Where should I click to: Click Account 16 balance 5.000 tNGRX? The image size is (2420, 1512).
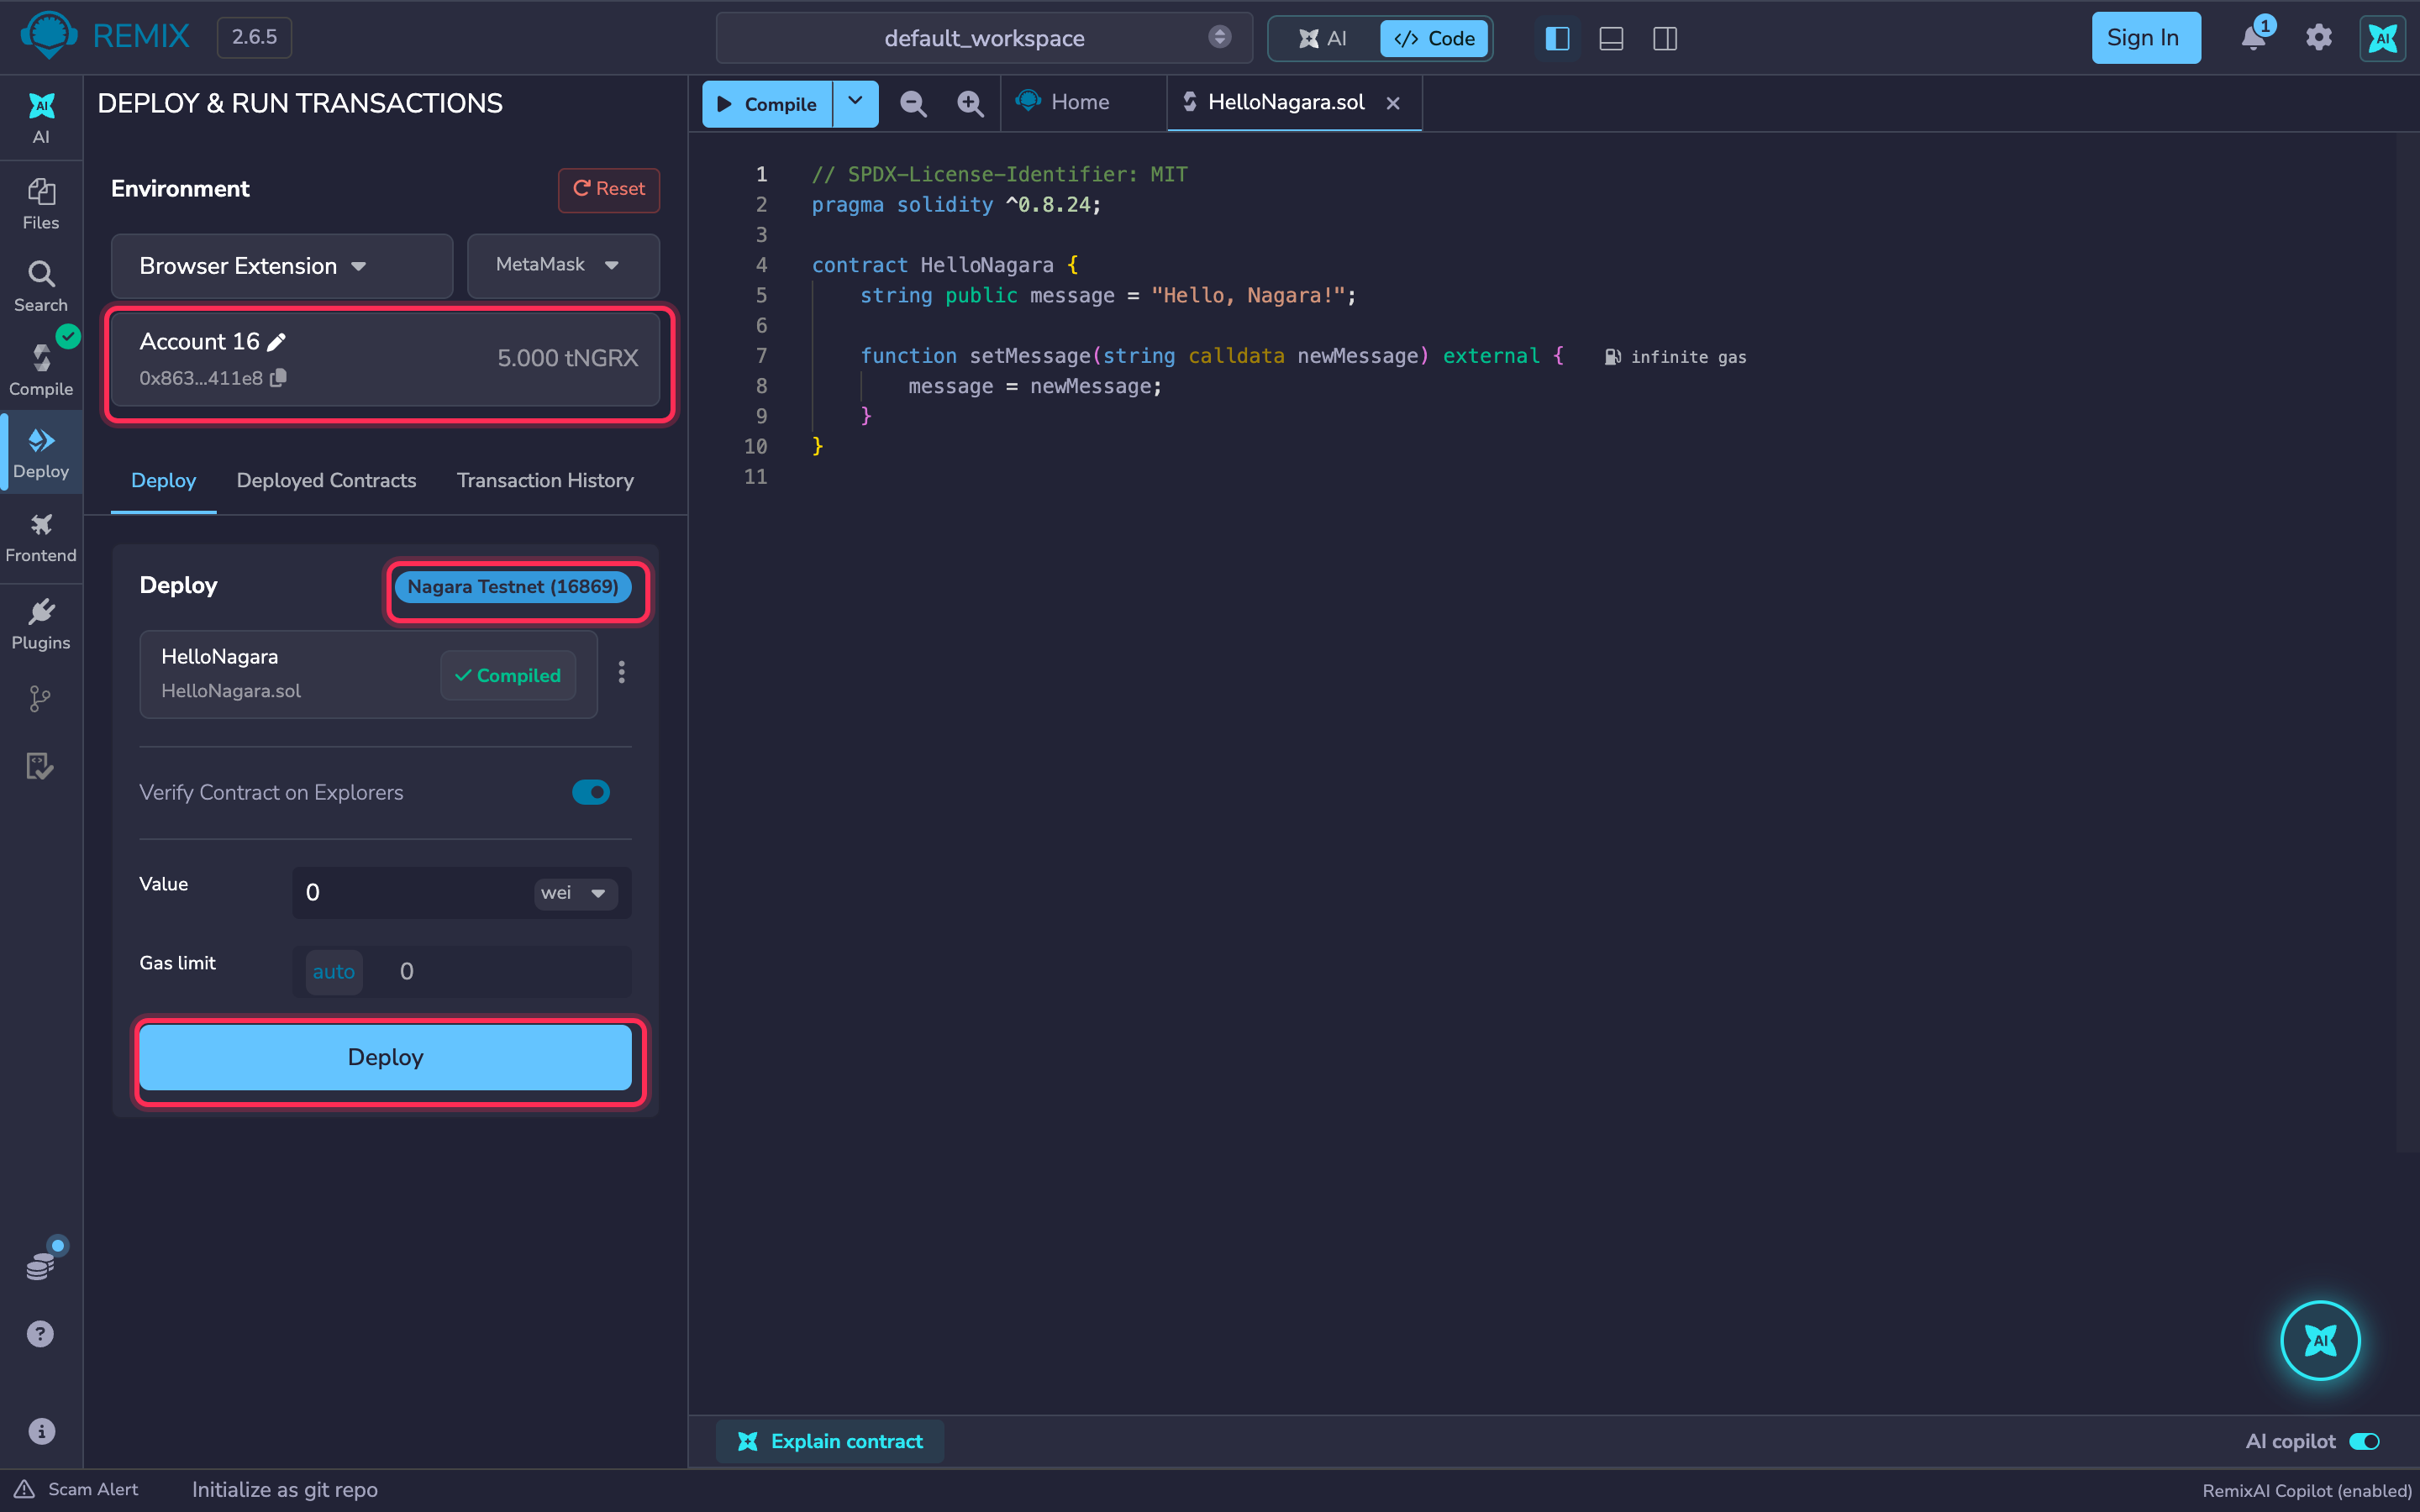[567, 358]
